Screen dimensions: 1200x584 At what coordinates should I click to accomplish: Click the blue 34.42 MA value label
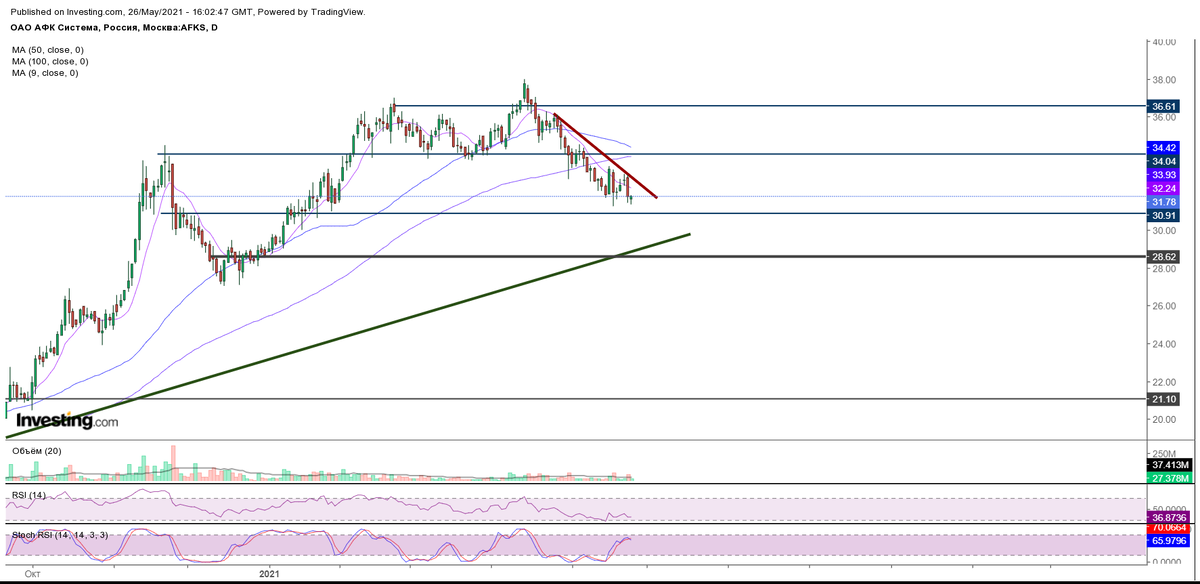point(1164,148)
